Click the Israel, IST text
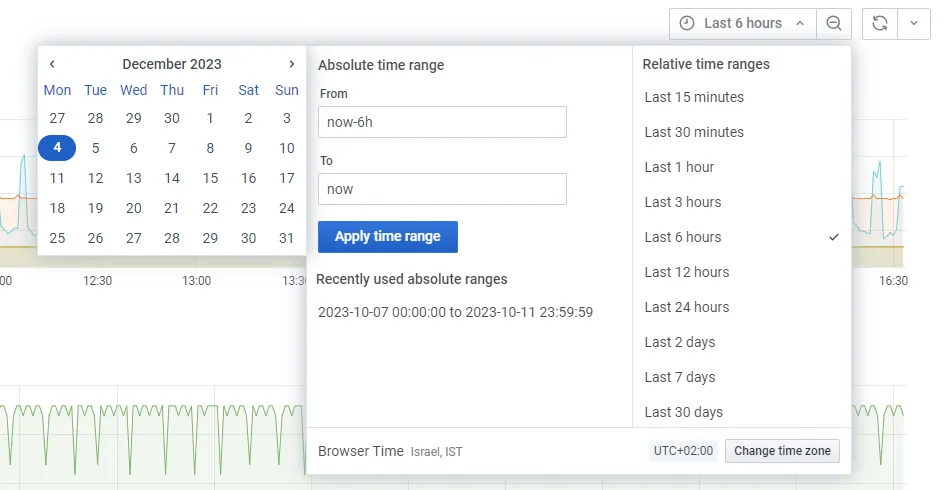This screenshot has height=490, width=948. click(437, 452)
